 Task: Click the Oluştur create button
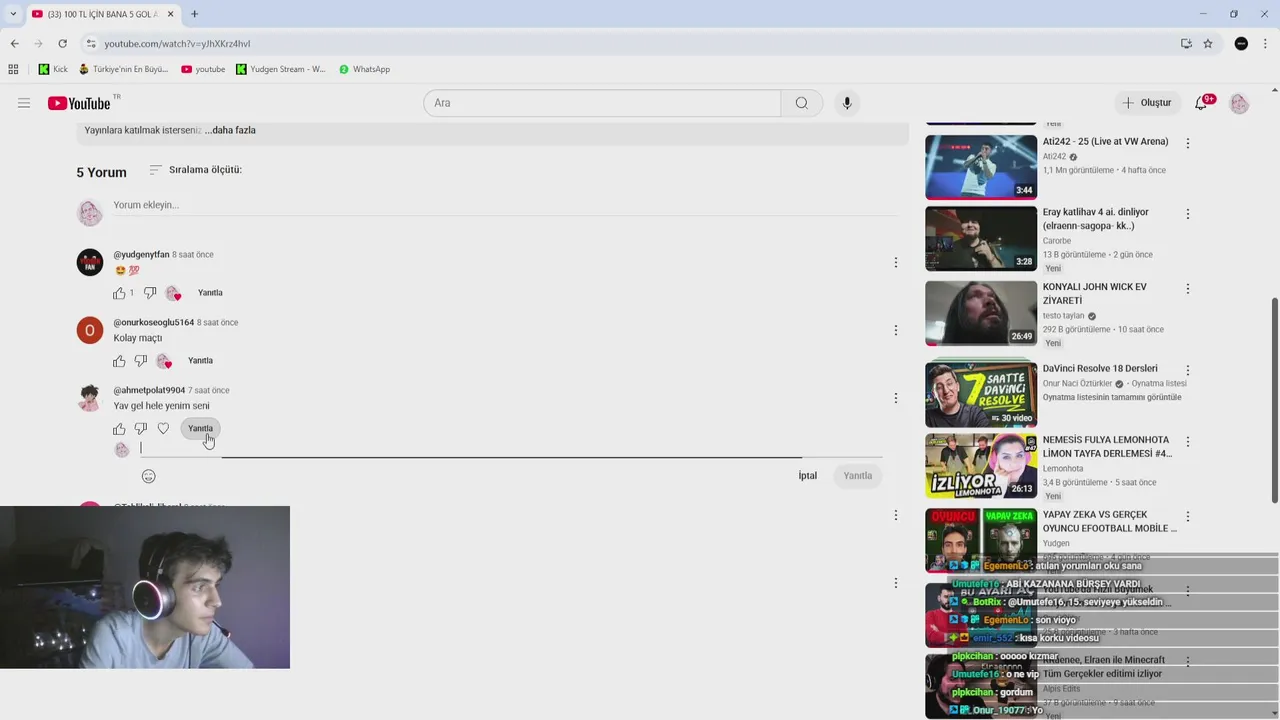click(1146, 103)
